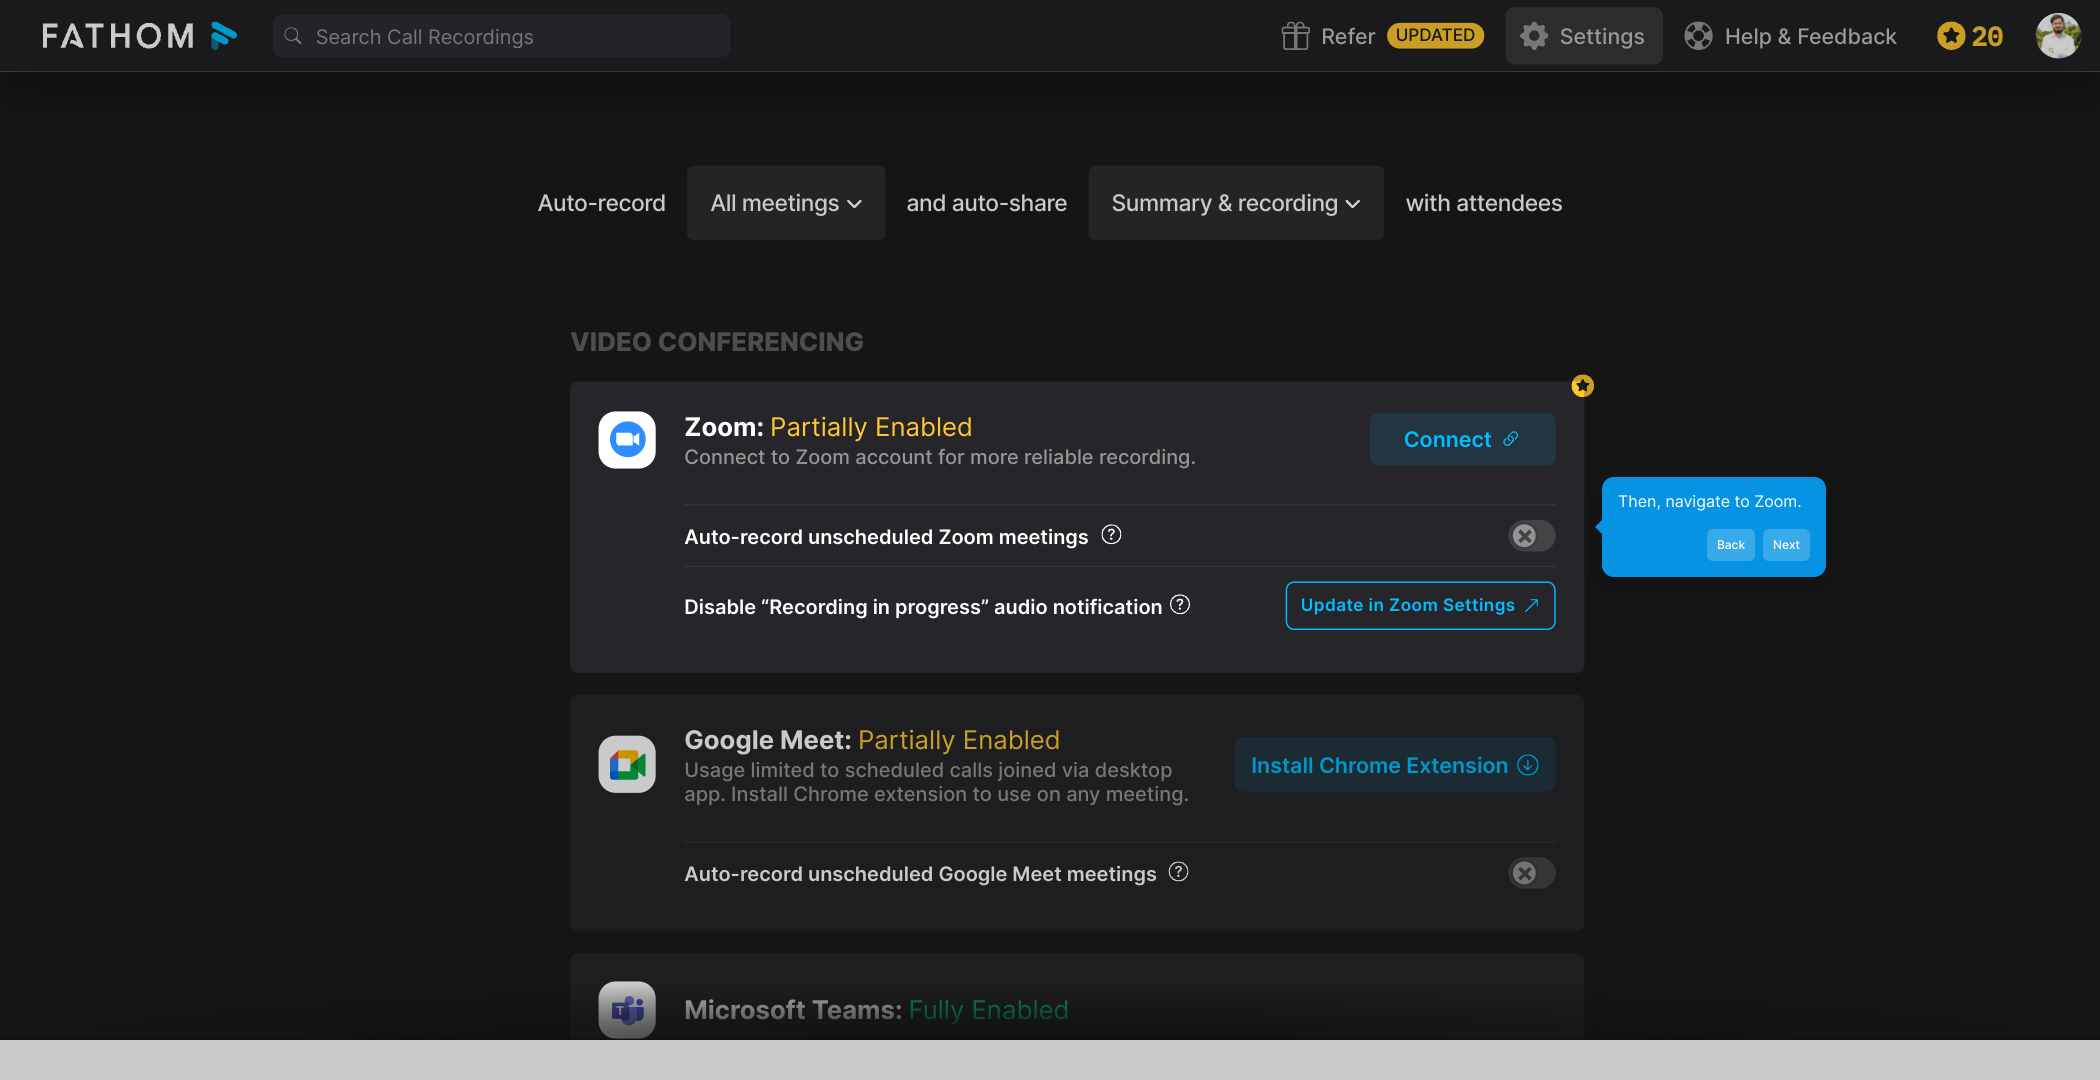Click the 'Then, navigate to Zoom.' tooltip text
The image size is (2100, 1080).
click(1710, 502)
